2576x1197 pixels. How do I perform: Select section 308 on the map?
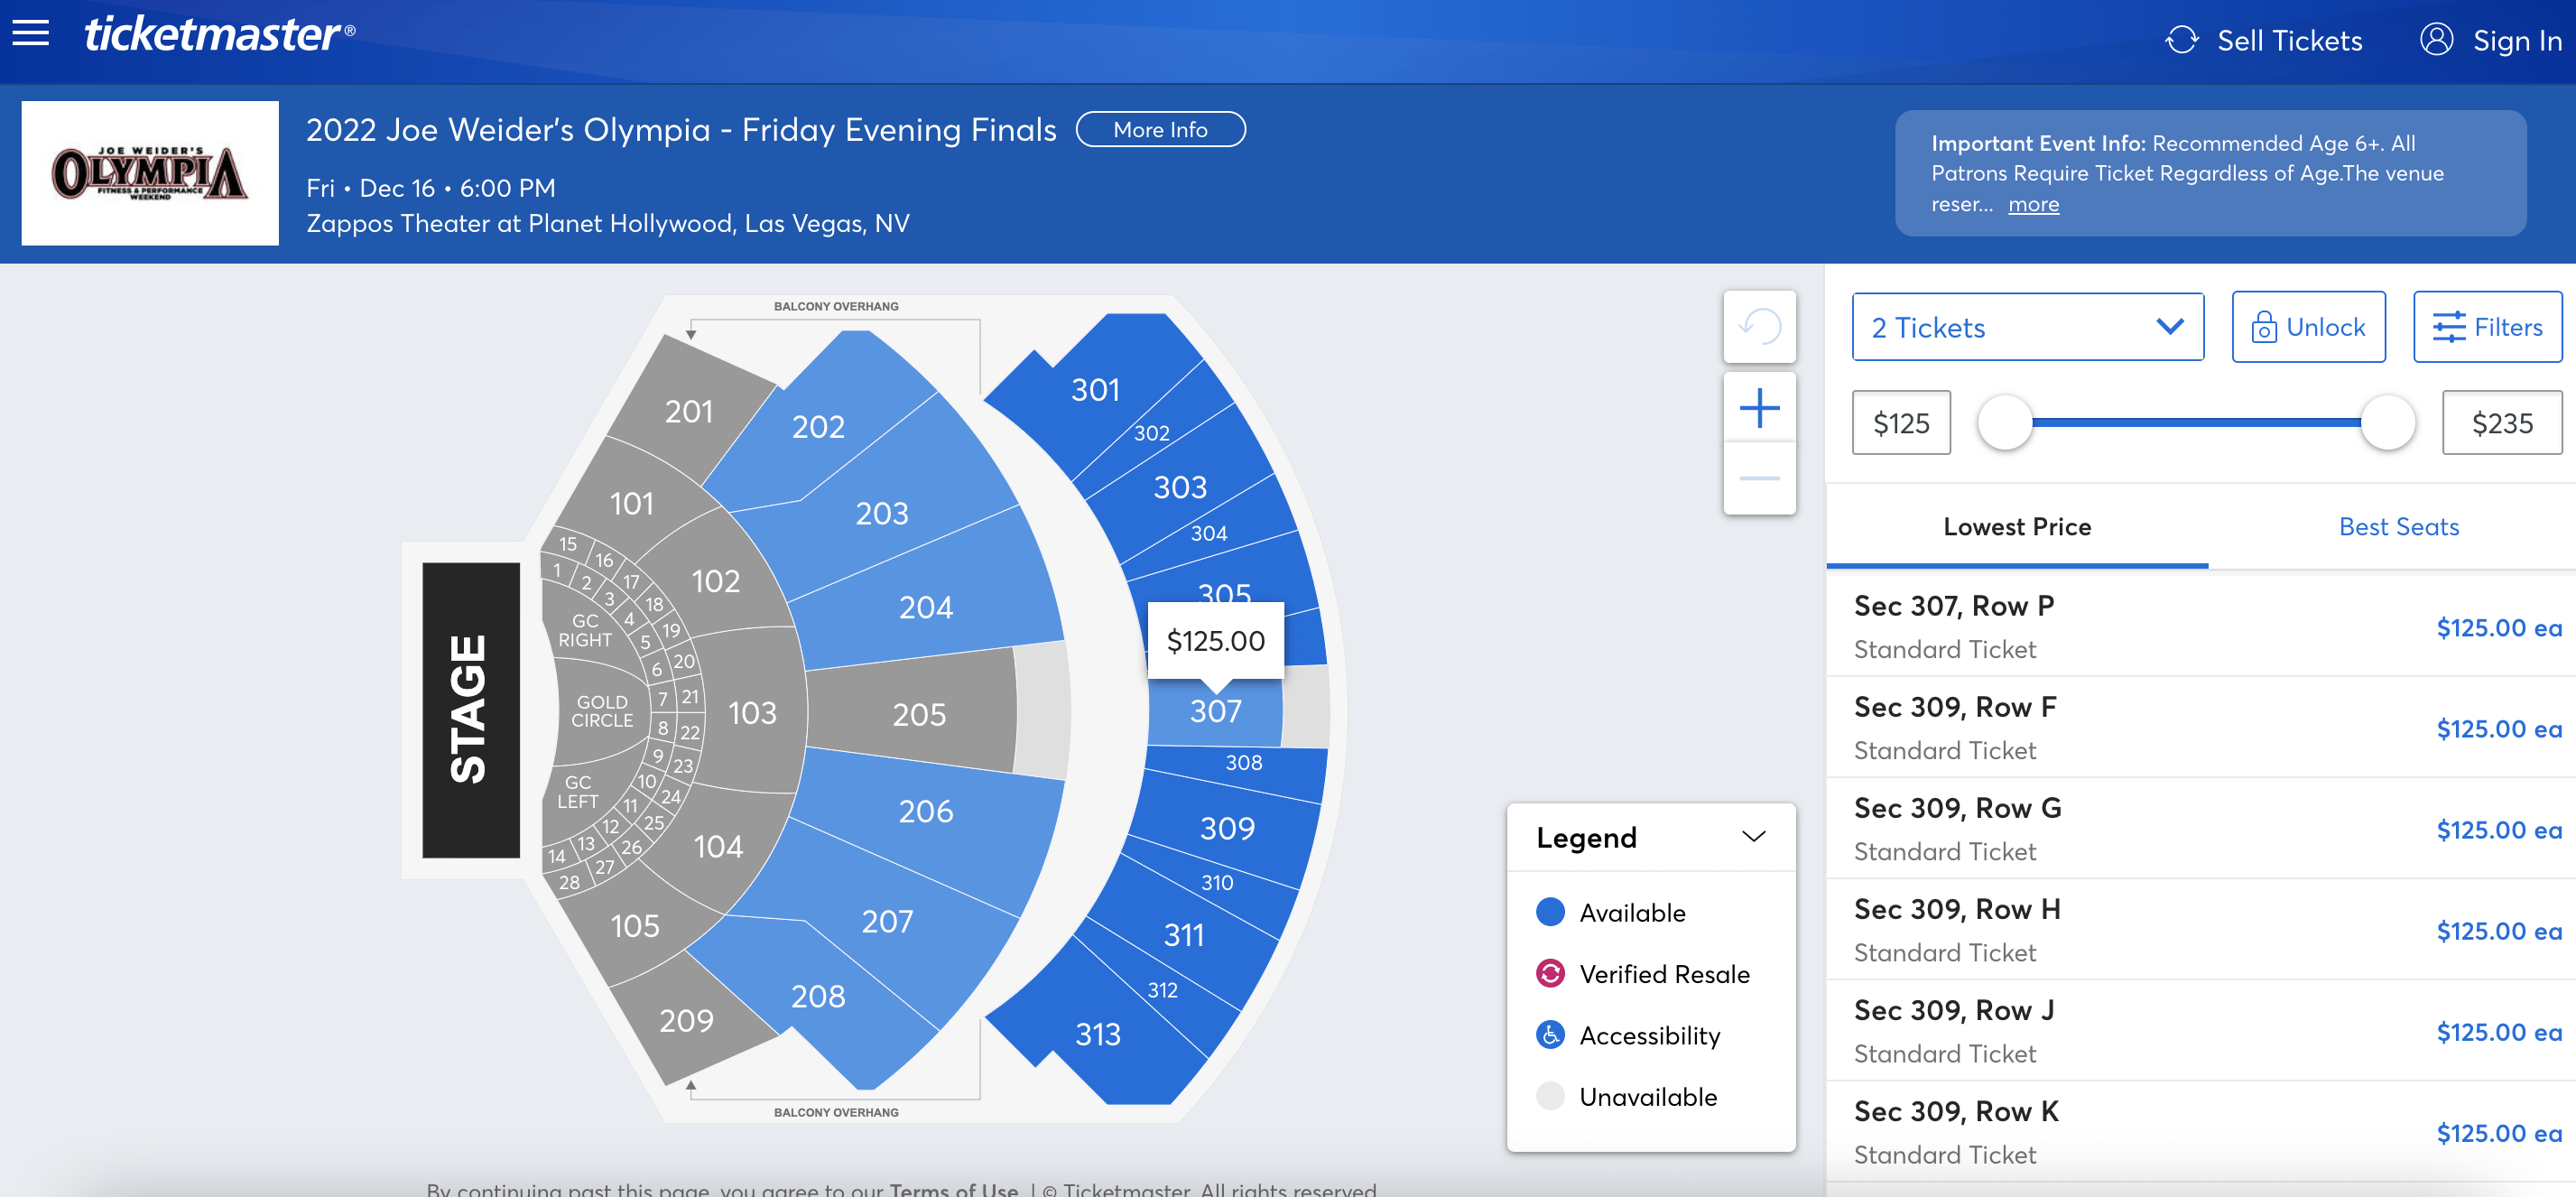[1243, 763]
